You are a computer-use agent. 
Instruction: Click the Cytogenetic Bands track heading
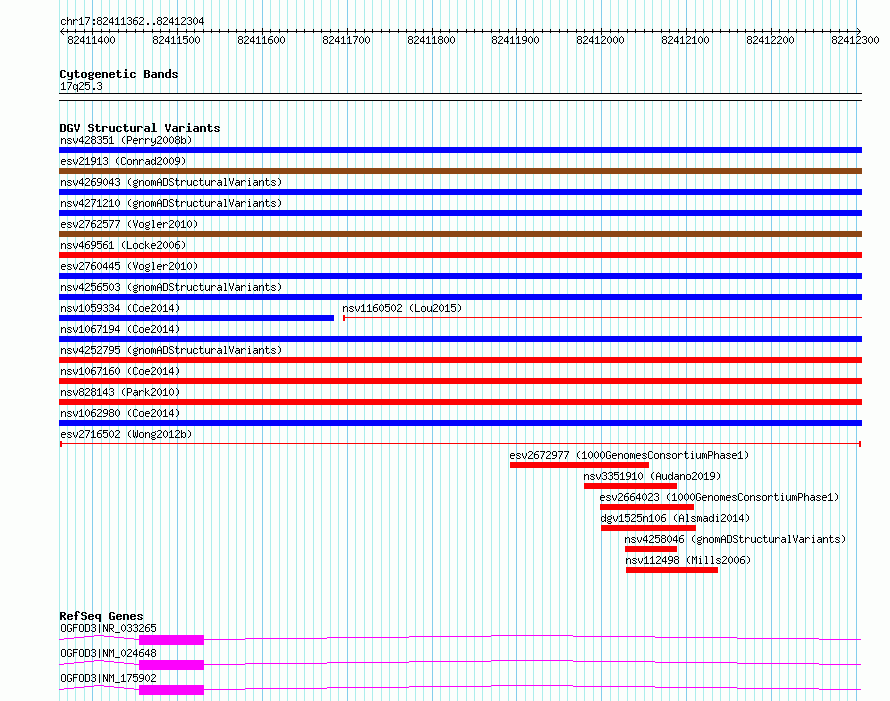tap(119, 74)
